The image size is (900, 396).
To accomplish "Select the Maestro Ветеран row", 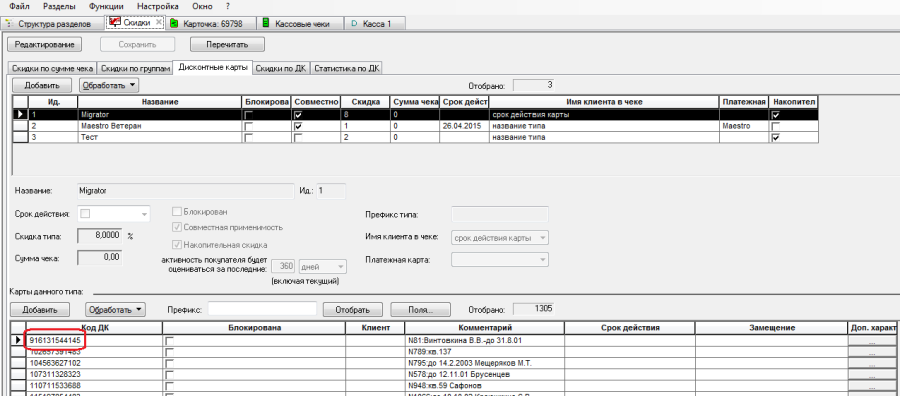I will (x=415, y=126).
